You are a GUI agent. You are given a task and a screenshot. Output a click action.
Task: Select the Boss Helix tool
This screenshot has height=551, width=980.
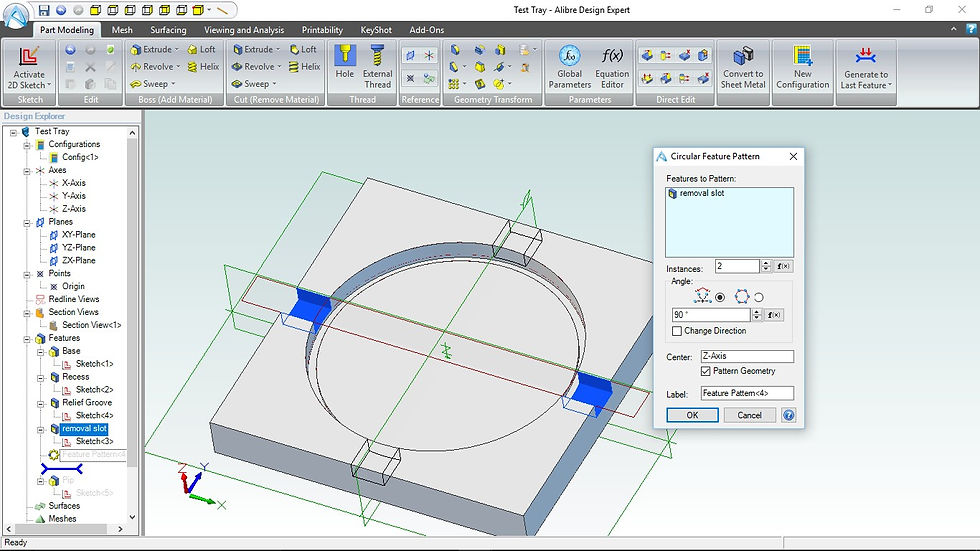(x=202, y=67)
